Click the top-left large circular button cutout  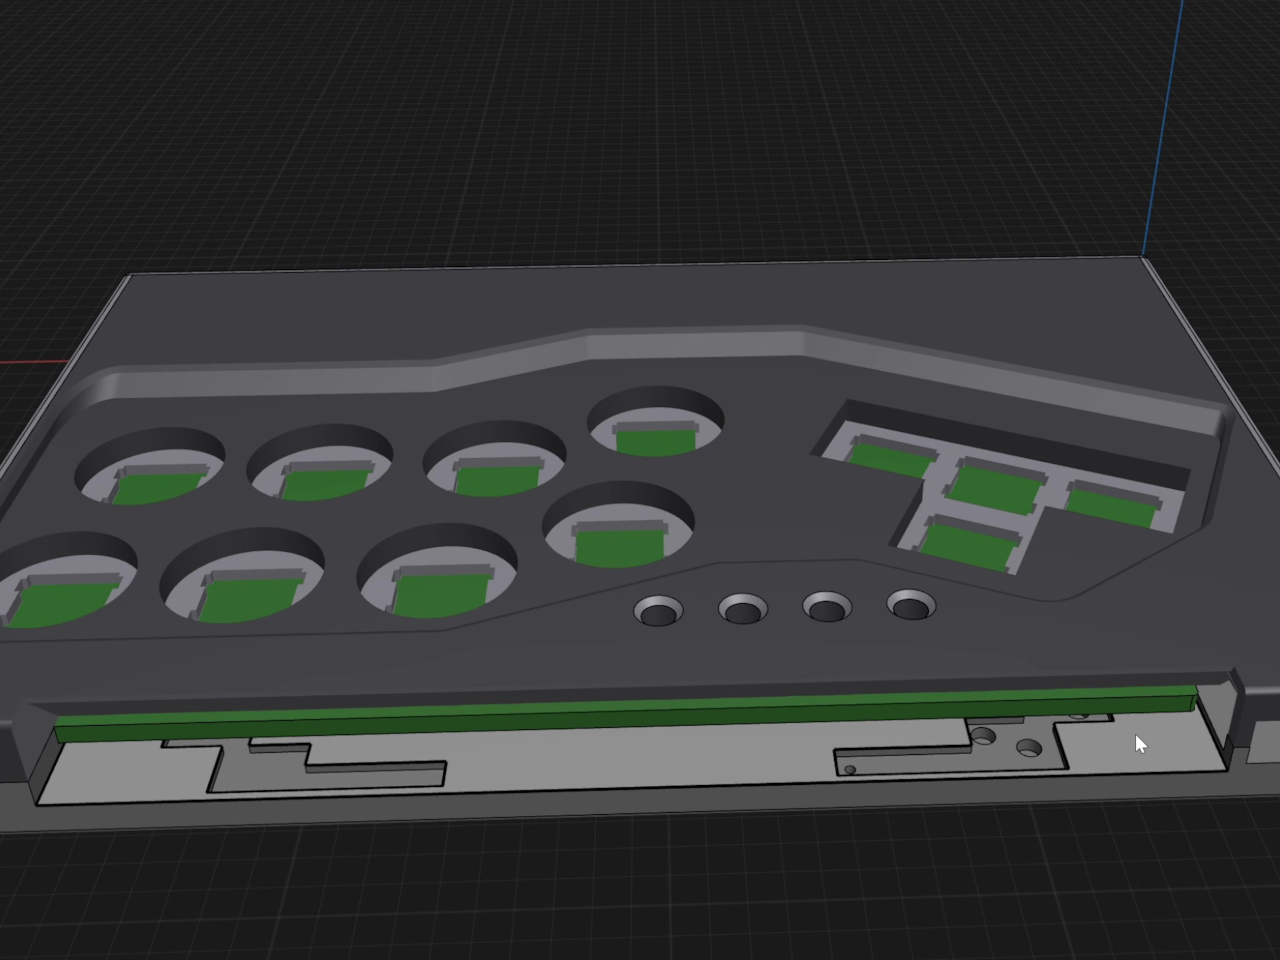click(150, 467)
